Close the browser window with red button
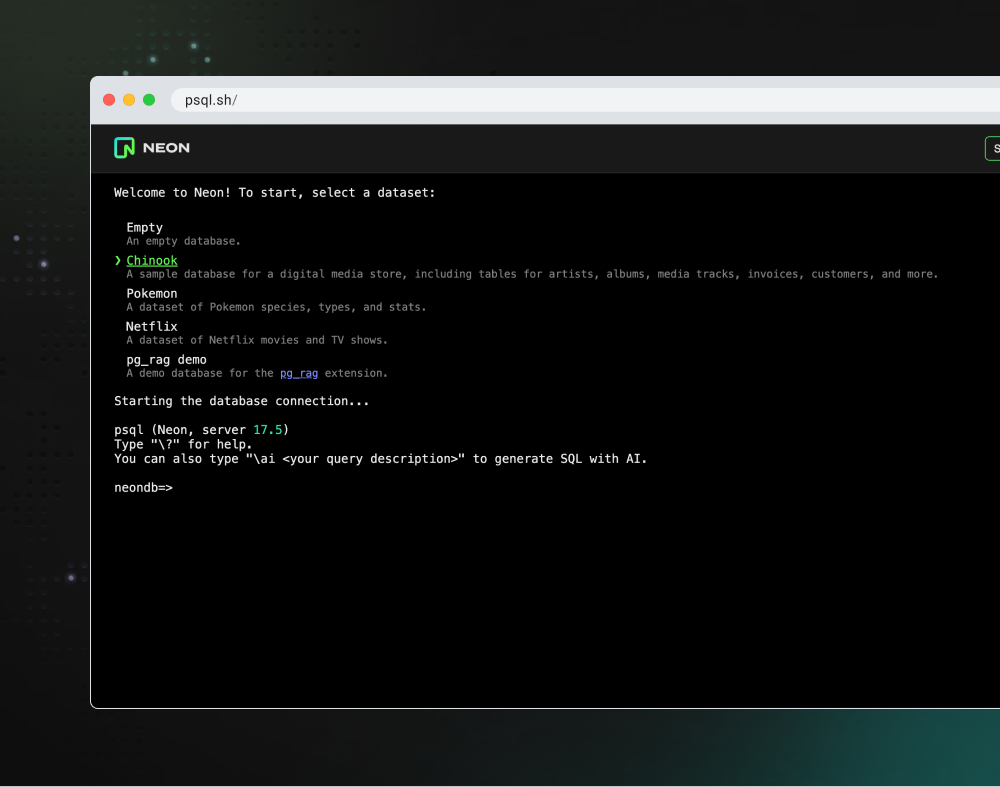Screen dimensions: 1000x787 [x=109, y=100]
